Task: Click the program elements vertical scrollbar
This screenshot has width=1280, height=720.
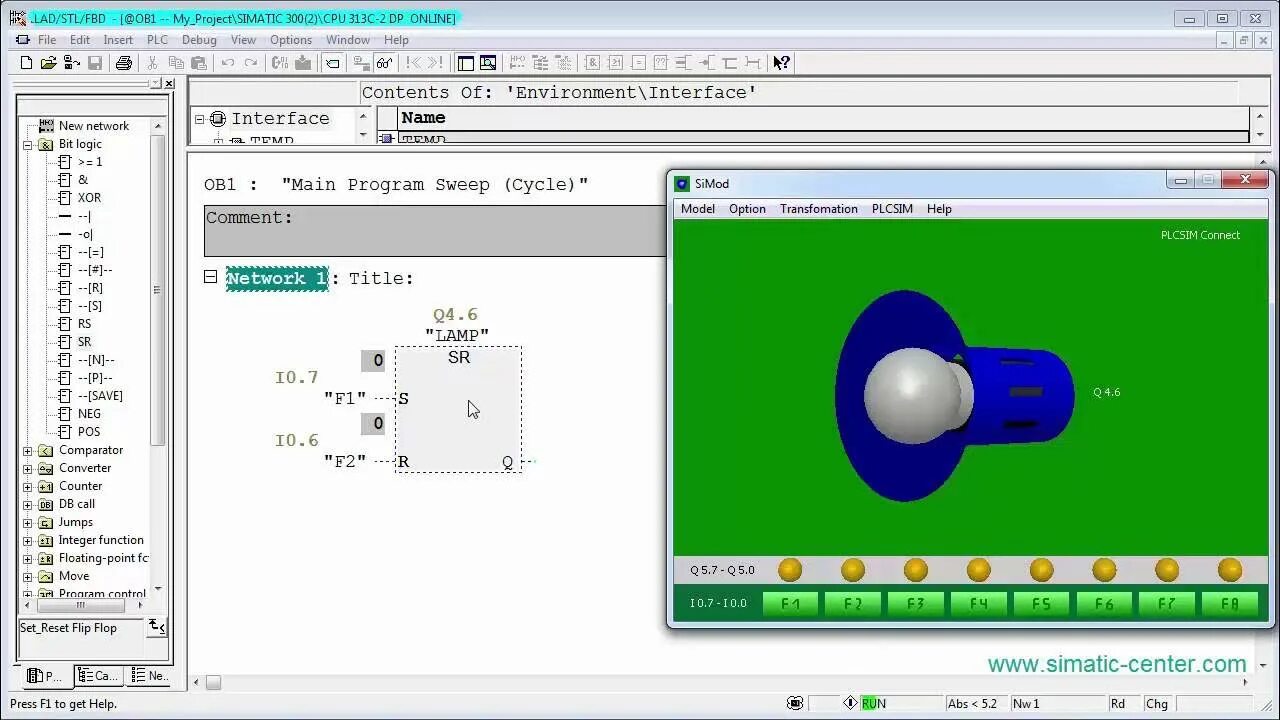Action: point(157,290)
